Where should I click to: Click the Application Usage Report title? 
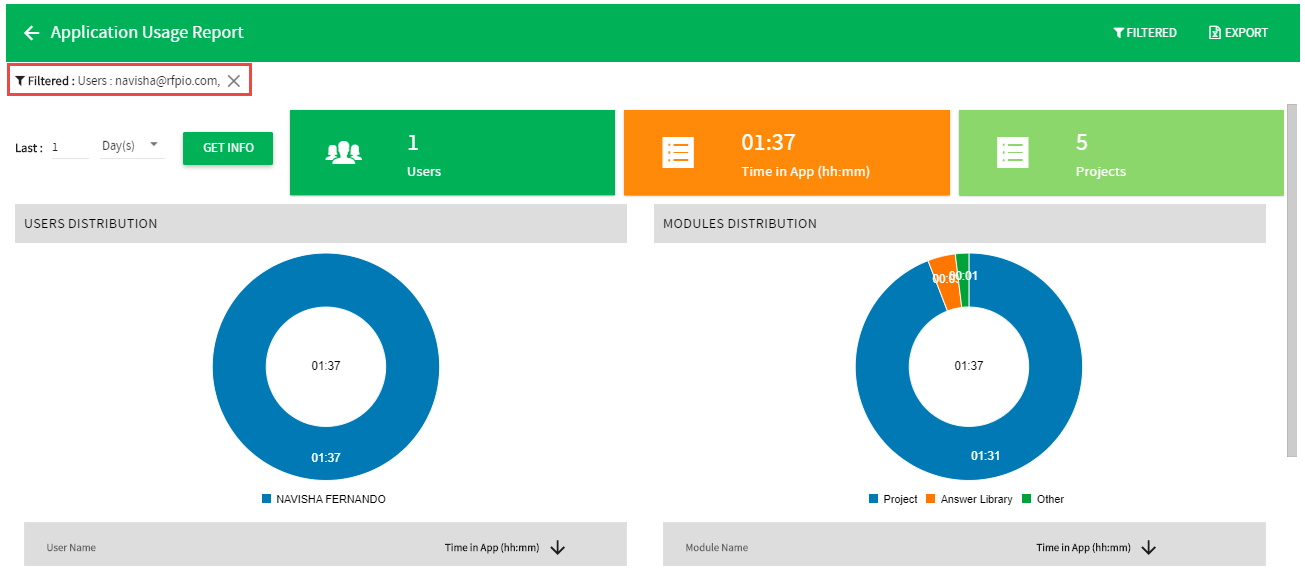147,33
